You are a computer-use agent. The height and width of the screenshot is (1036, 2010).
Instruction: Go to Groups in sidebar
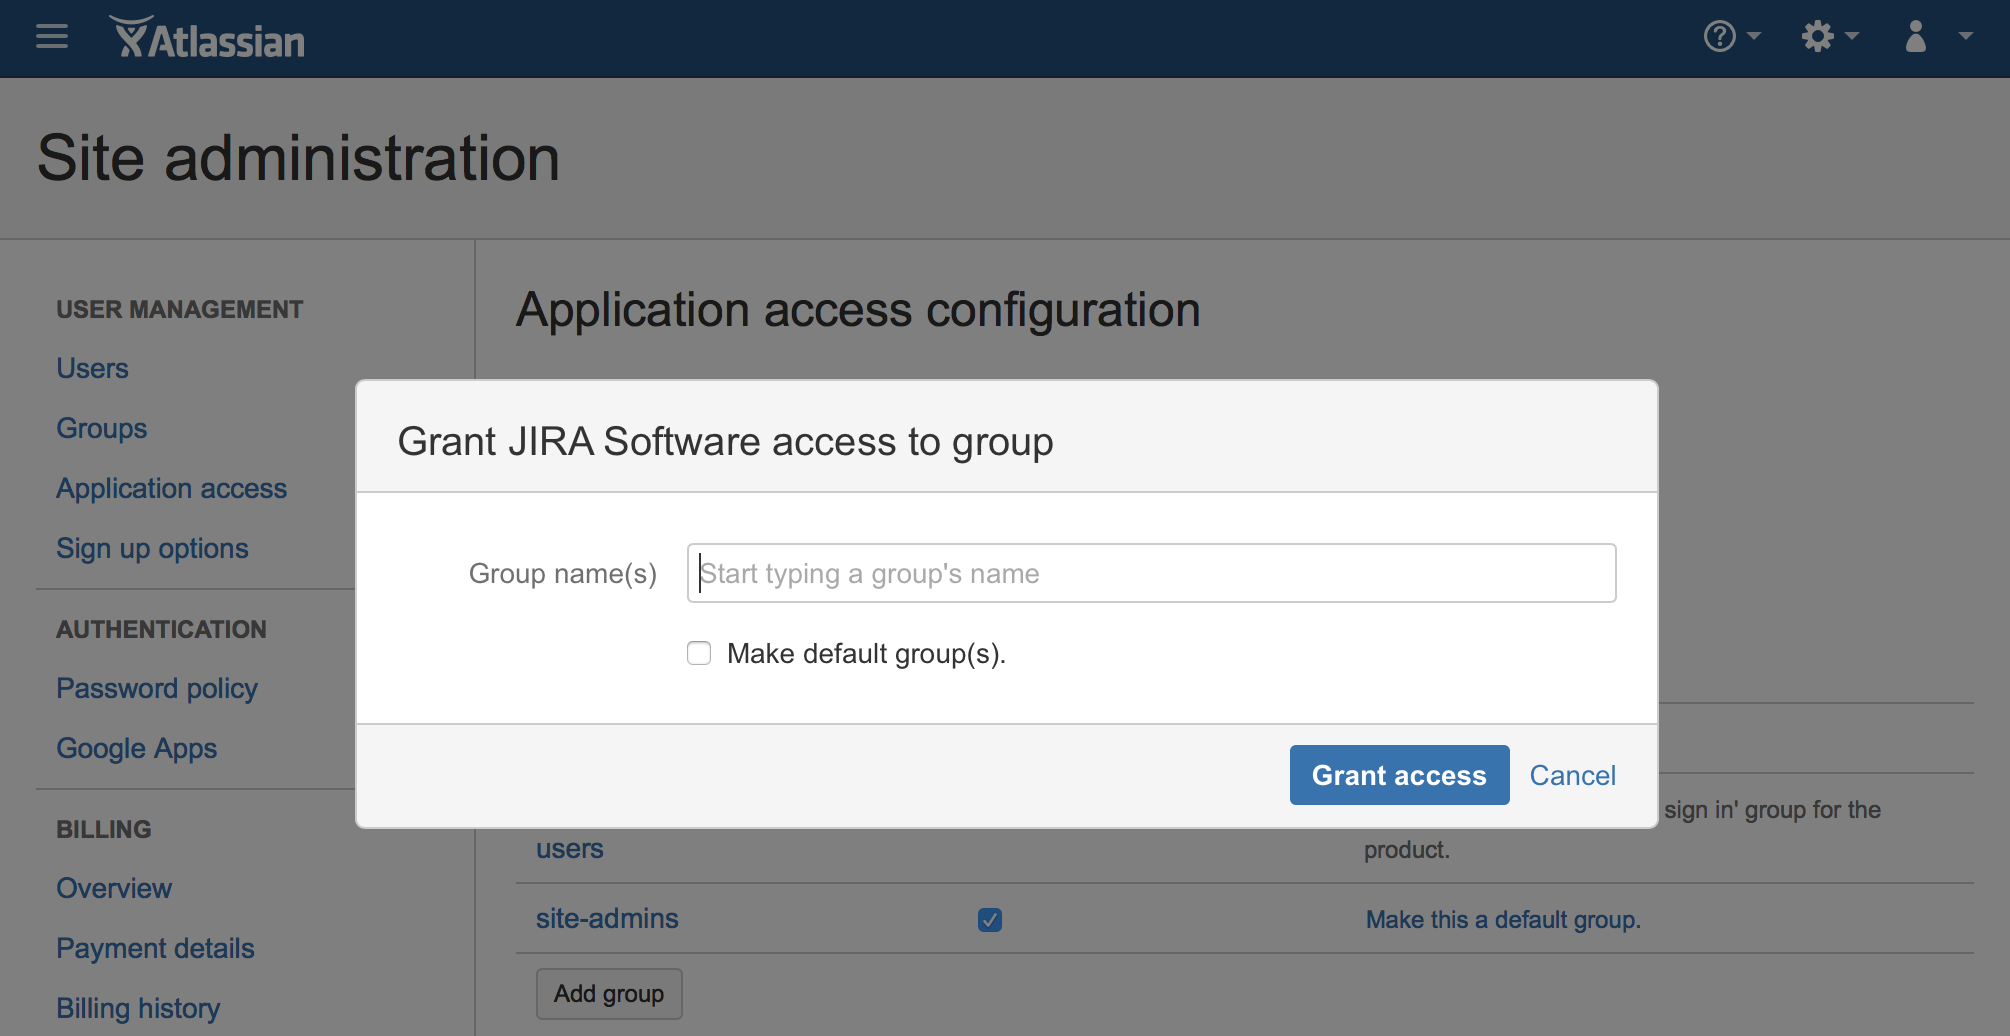point(101,429)
